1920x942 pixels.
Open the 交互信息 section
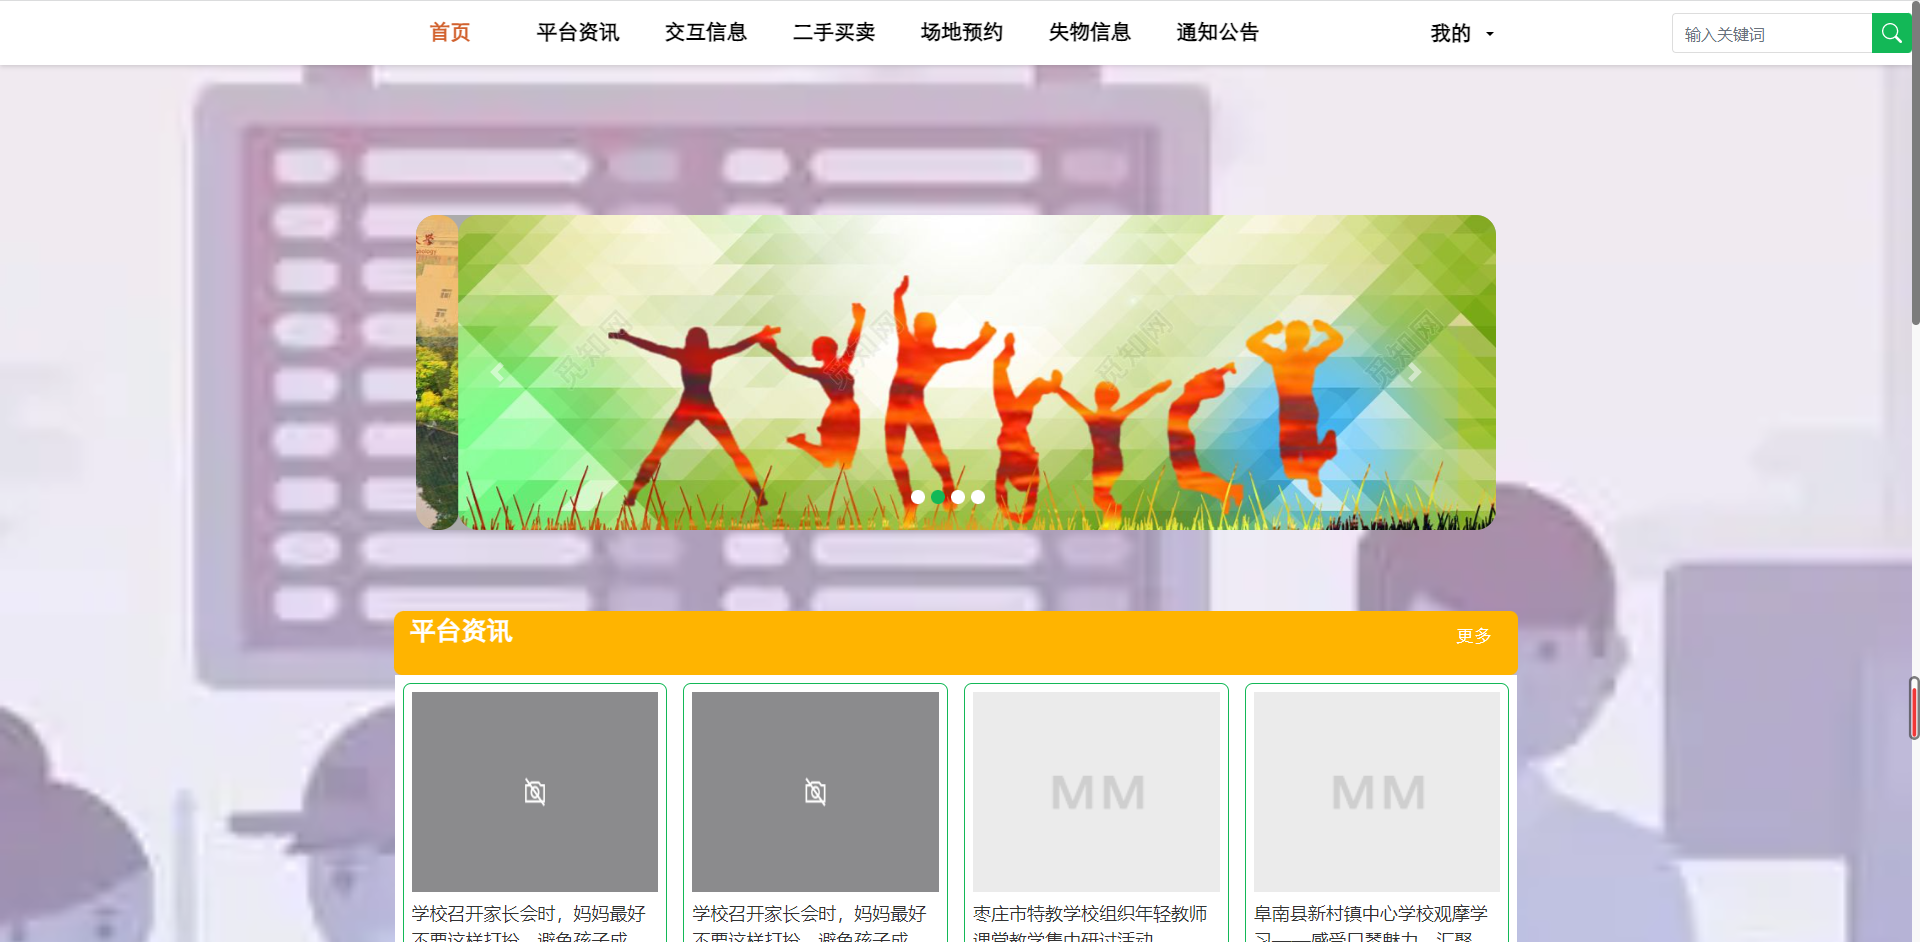pos(706,31)
